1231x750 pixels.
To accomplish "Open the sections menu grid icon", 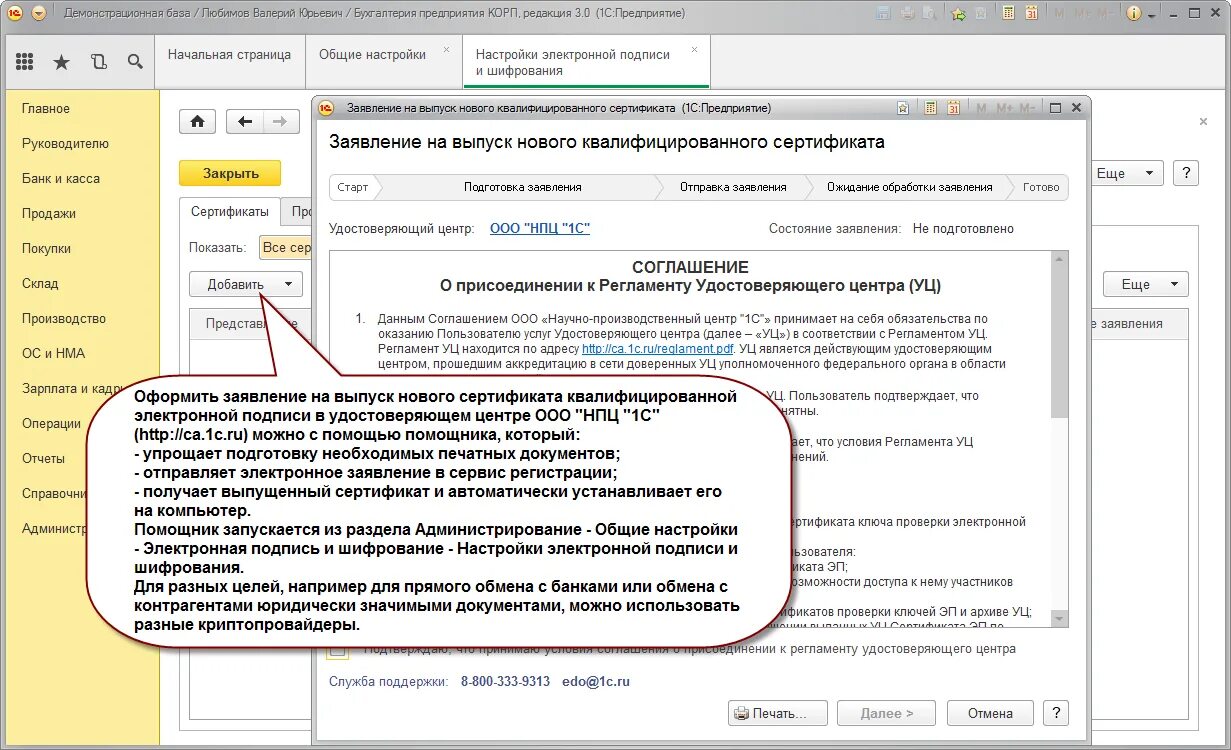I will [25, 62].
